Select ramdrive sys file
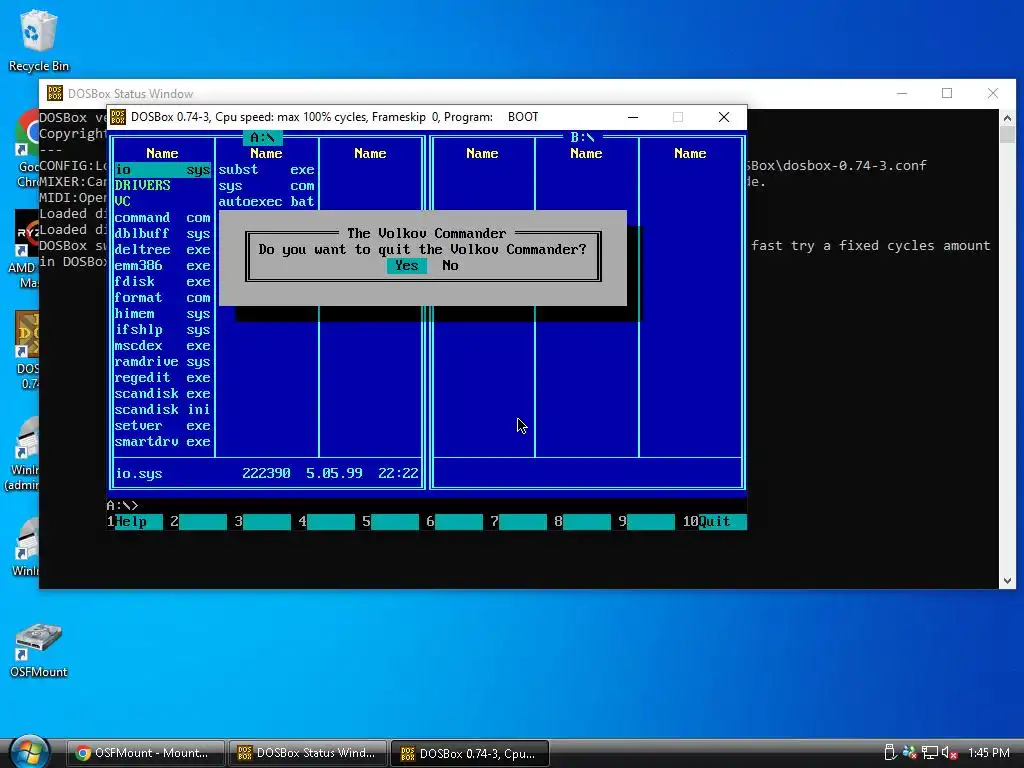The image size is (1024, 768). click(163, 362)
